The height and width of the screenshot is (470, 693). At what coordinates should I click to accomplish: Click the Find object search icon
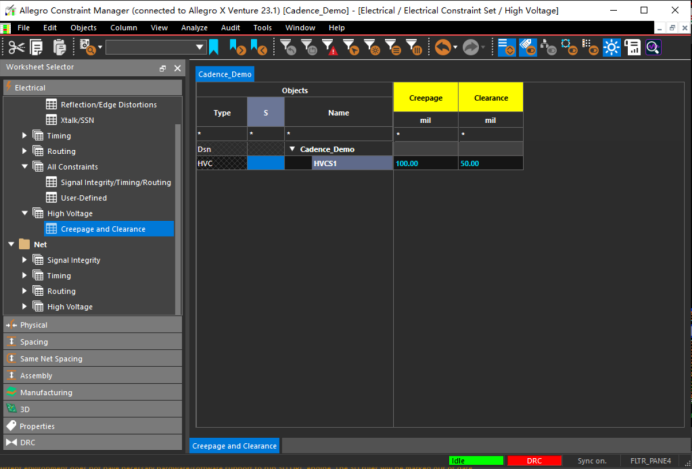click(x=88, y=47)
